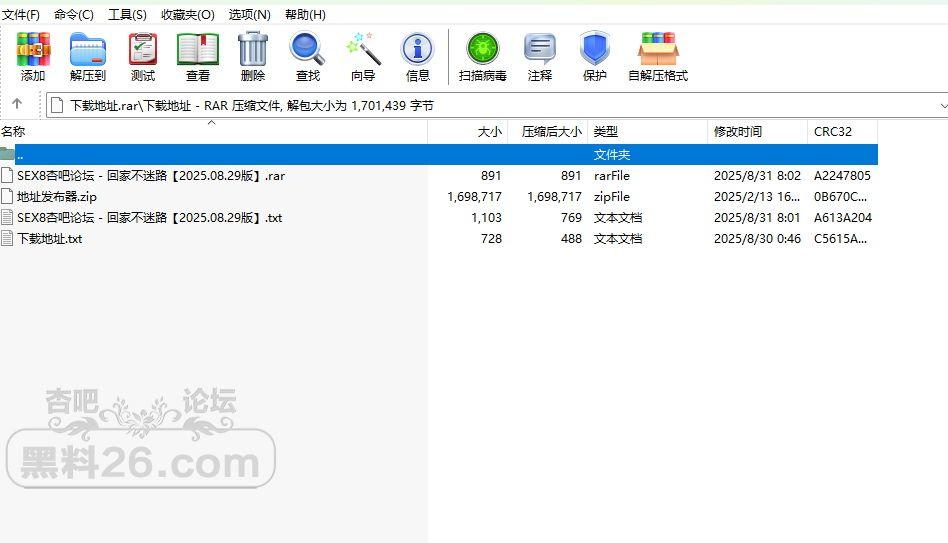This screenshot has height=543, width=948.
Task: Open the 文件(F) menu
Action: point(21,15)
